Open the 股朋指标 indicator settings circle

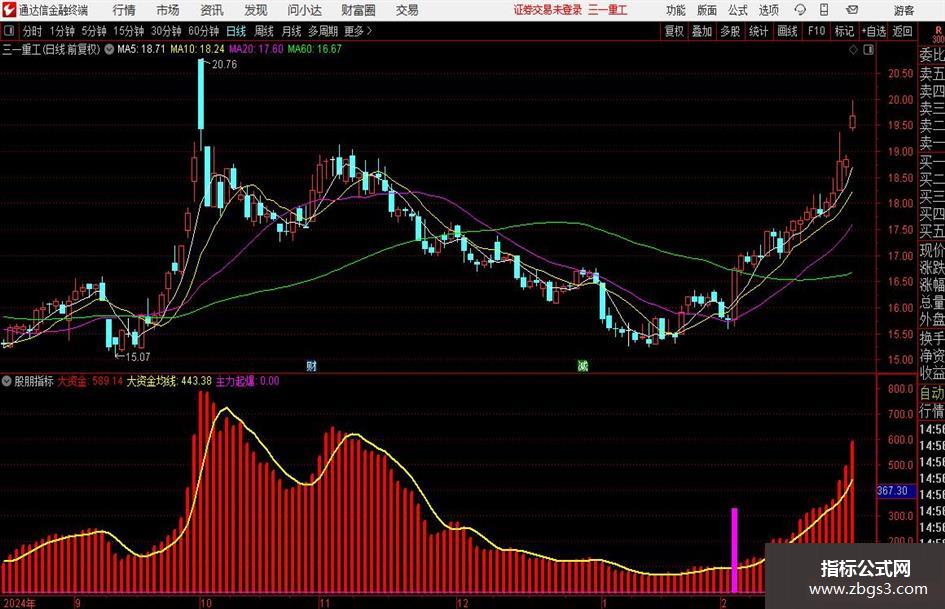(x=7, y=381)
